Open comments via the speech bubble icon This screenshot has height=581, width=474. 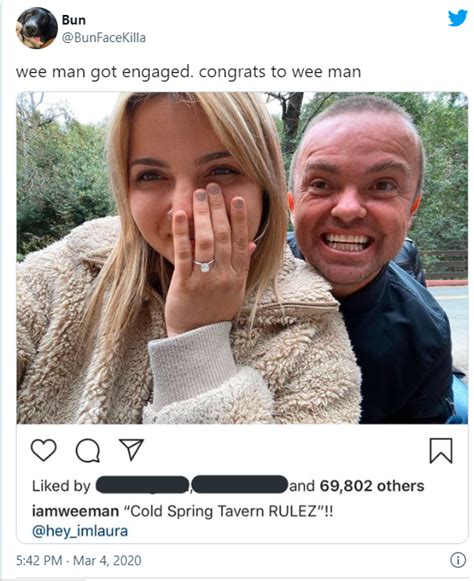click(88, 451)
